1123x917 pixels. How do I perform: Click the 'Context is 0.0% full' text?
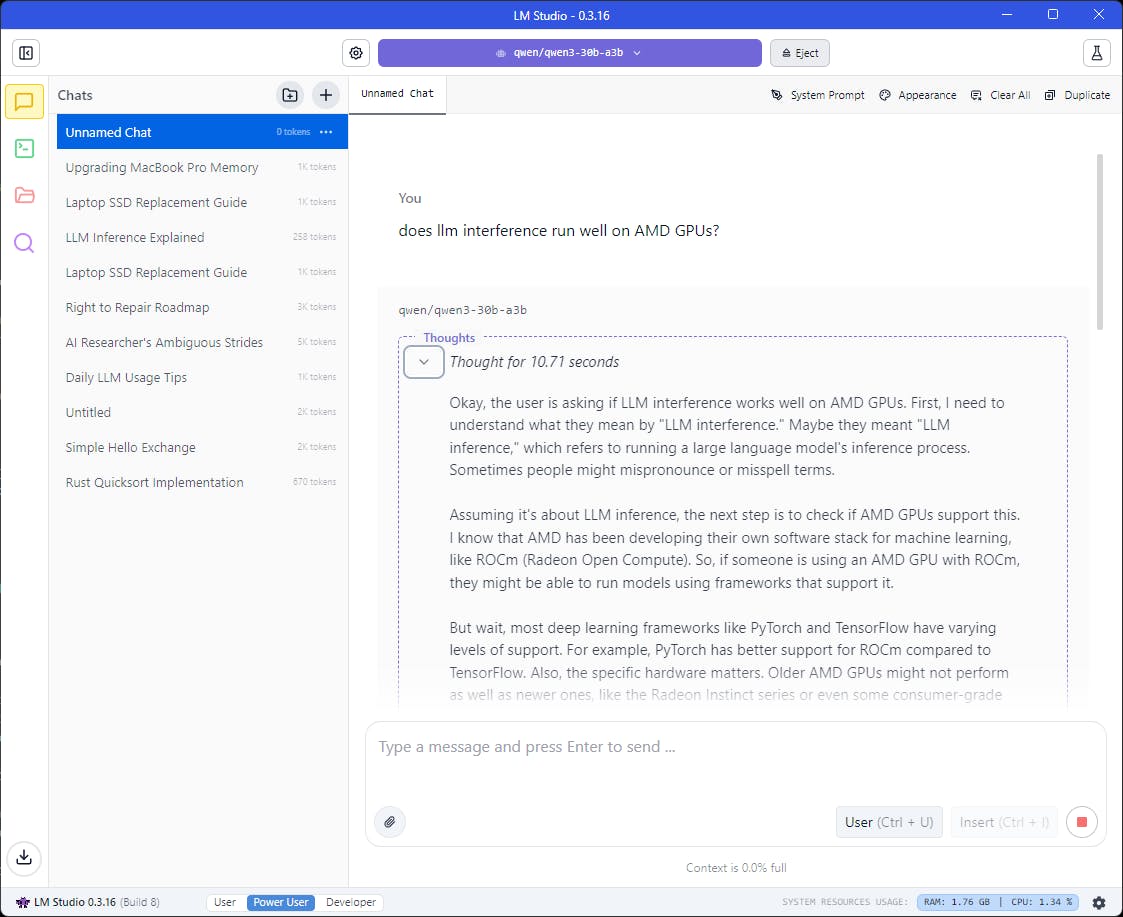pyautogui.click(x=736, y=868)
